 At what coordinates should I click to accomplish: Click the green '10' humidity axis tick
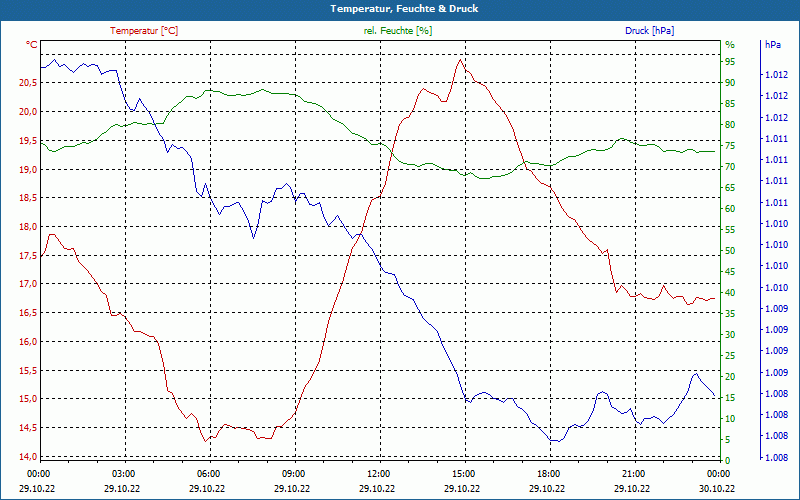coord(730,419)
